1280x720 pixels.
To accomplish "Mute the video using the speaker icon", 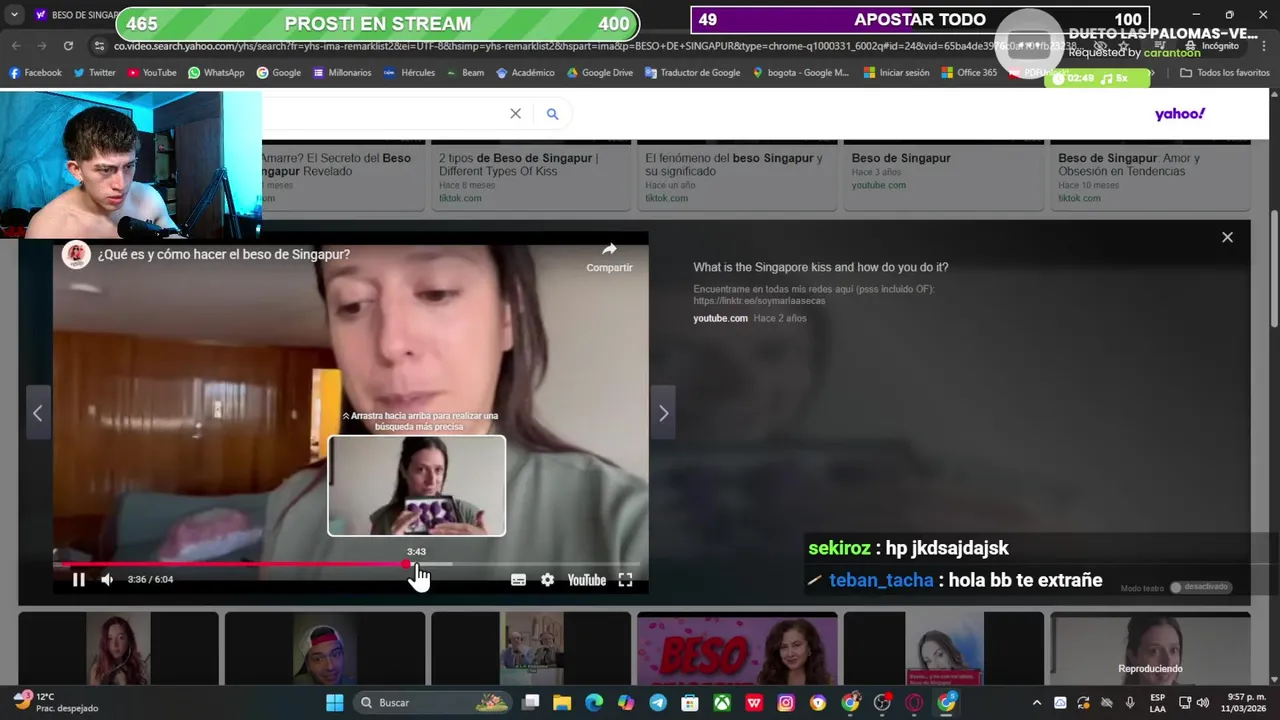I will [x=107, y=579].
